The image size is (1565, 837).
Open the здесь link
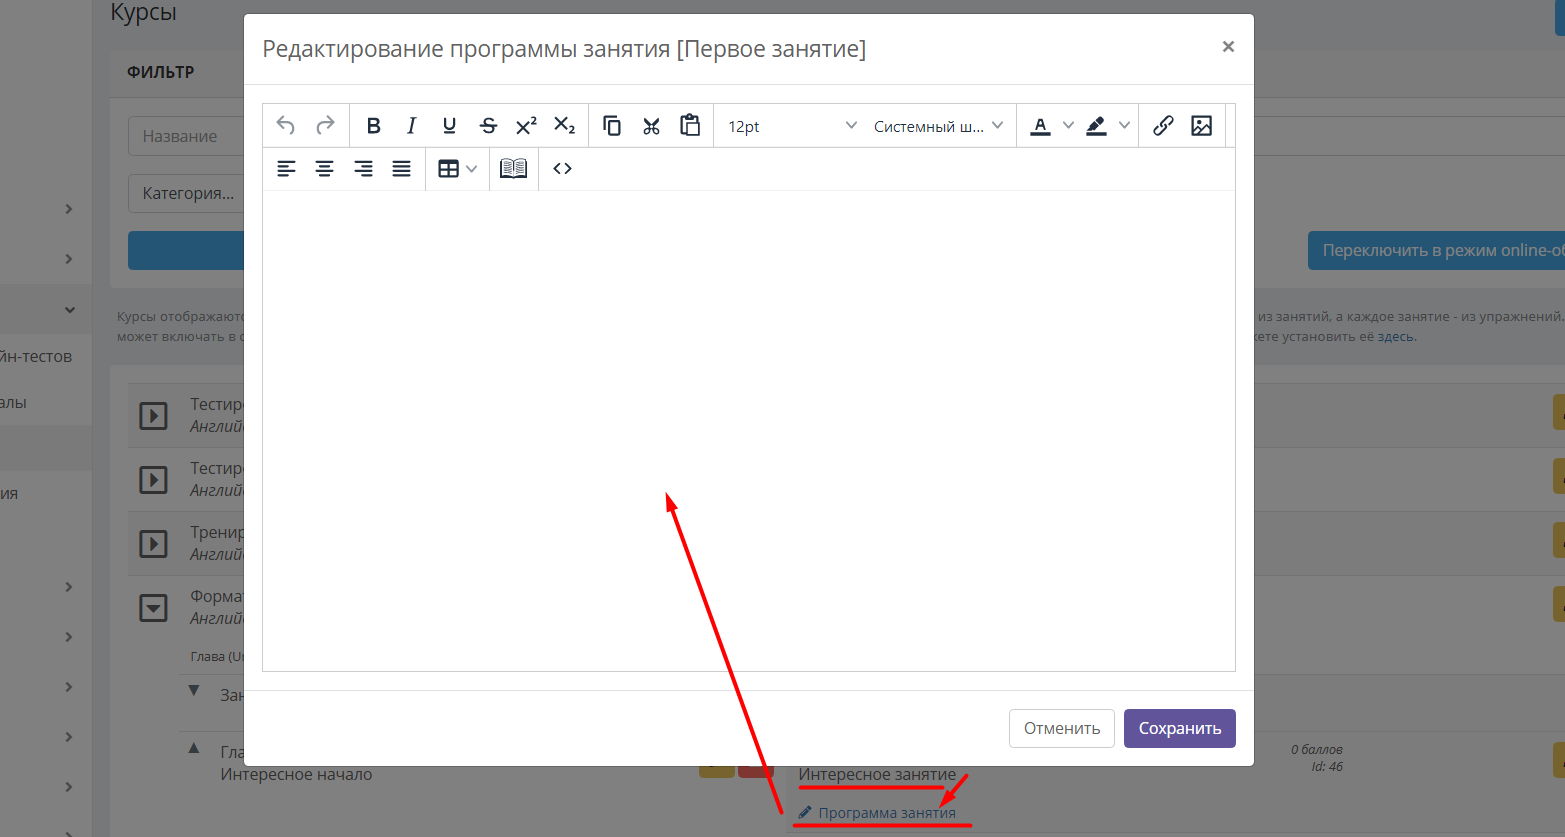pyautogui.click(x=1396, y=336)
